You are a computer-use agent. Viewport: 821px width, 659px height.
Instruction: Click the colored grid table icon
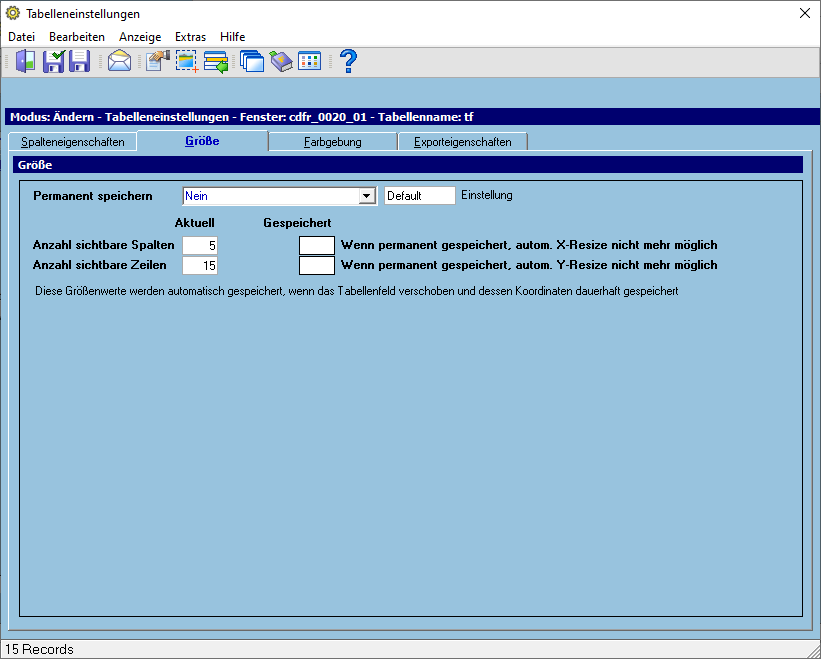pos(309,61)
